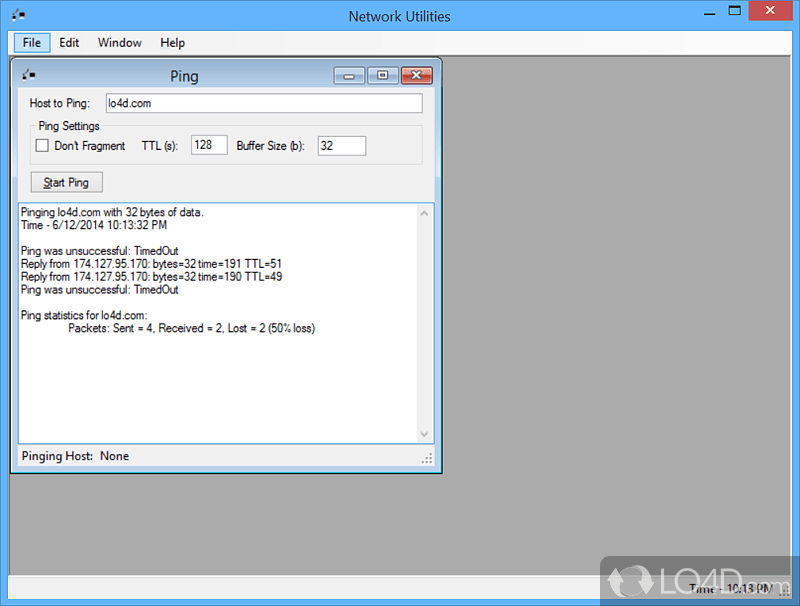Focus the TTL value field showing 128

pyautogui.click(x=209, y=145)
